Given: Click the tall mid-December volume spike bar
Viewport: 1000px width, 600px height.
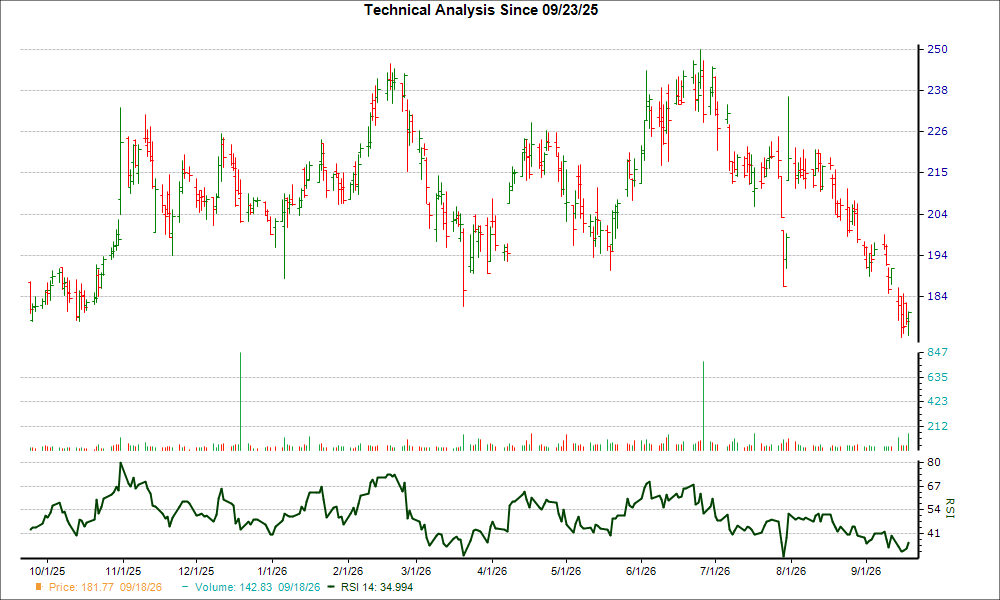Looking at the screenshot, I should pos(240,401).
